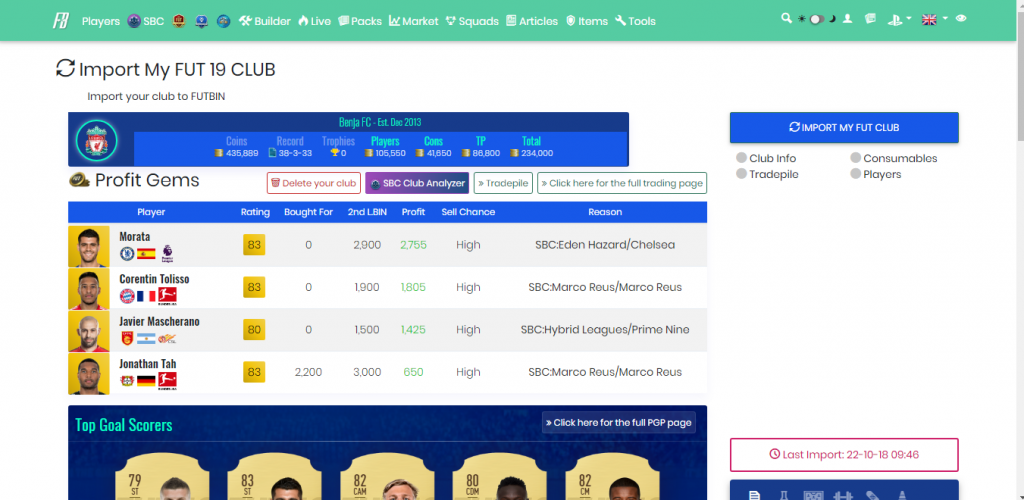This screenshot has width=1024, height=500.
Task: Click the clock icon in Last Import box
Action: [x=775, y=454]
